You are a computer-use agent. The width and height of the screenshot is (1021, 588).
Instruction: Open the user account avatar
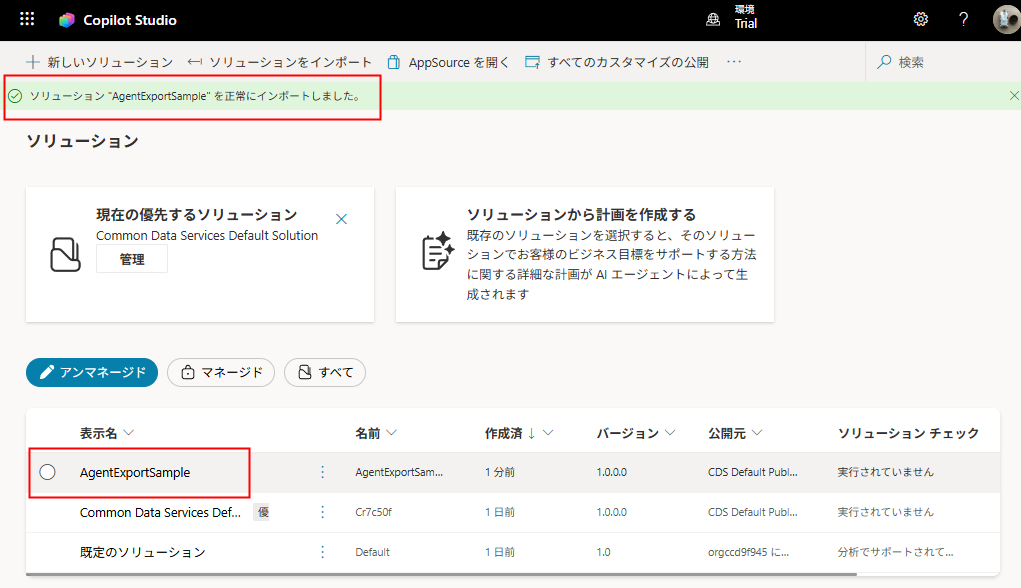point(1006,19)
